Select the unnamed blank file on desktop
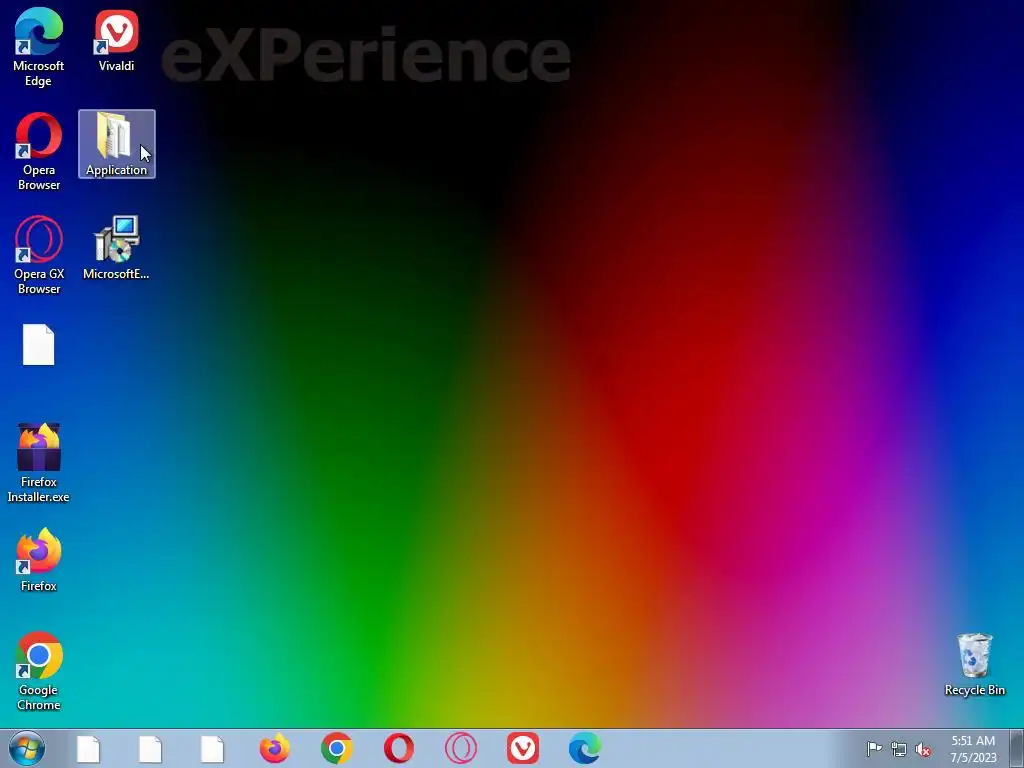 39,345
